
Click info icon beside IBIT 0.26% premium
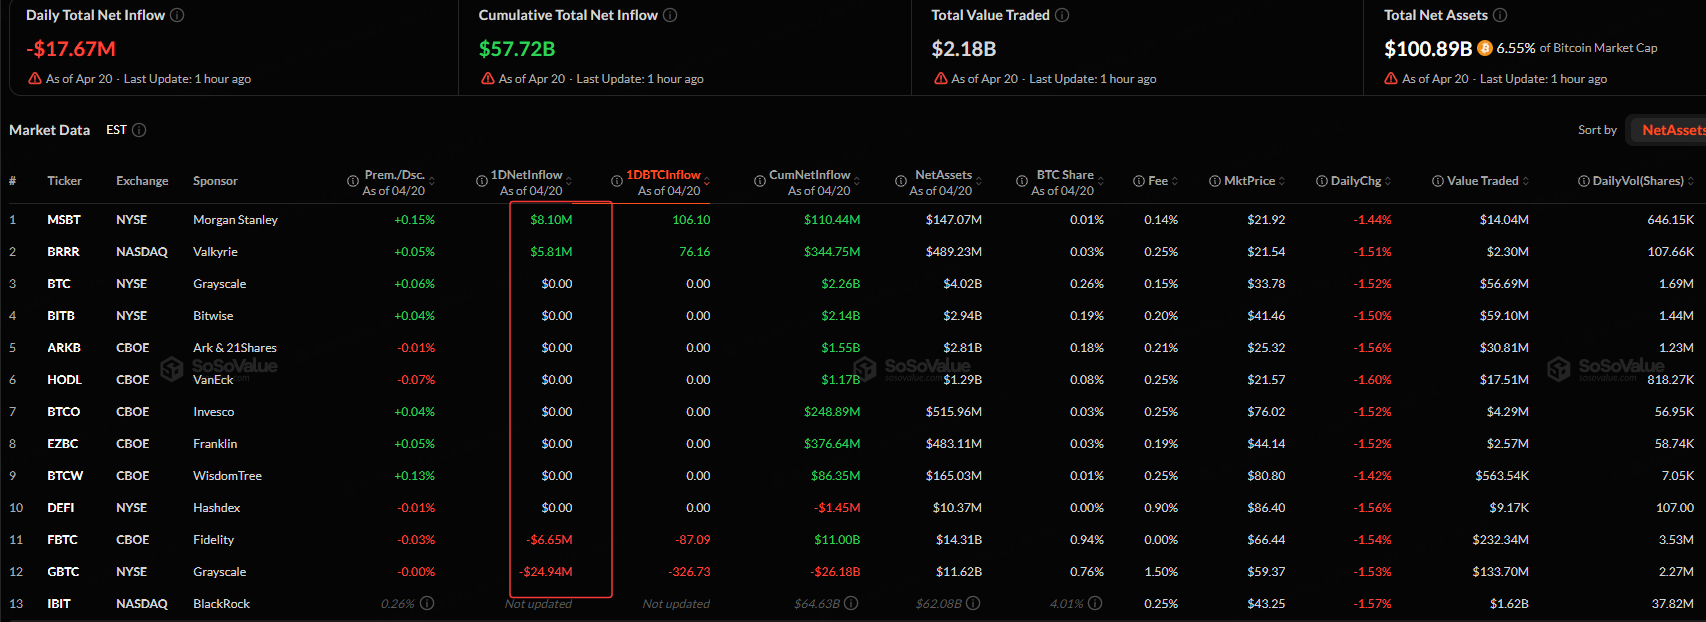coord(427,603)
